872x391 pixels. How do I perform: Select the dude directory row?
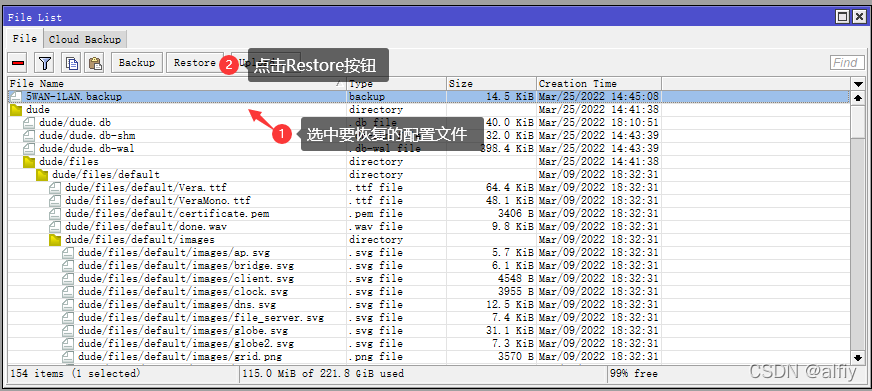point(429,110)
